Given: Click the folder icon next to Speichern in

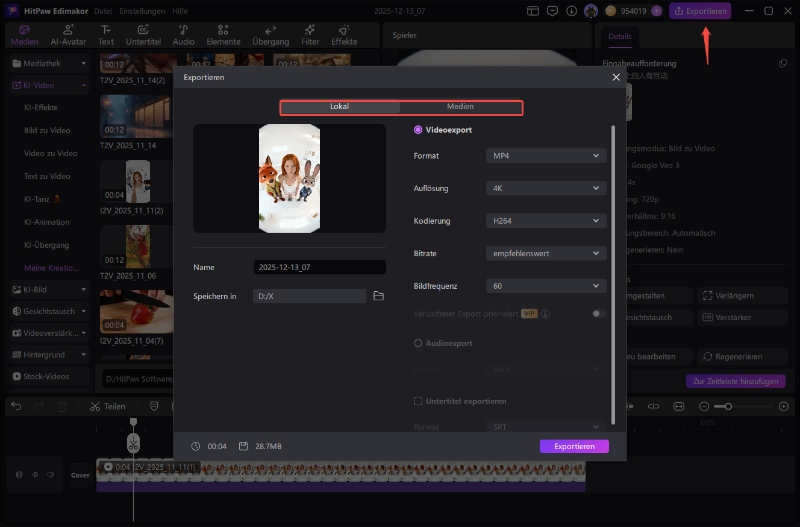Looking at the screenshot, I should coord(378,296).
